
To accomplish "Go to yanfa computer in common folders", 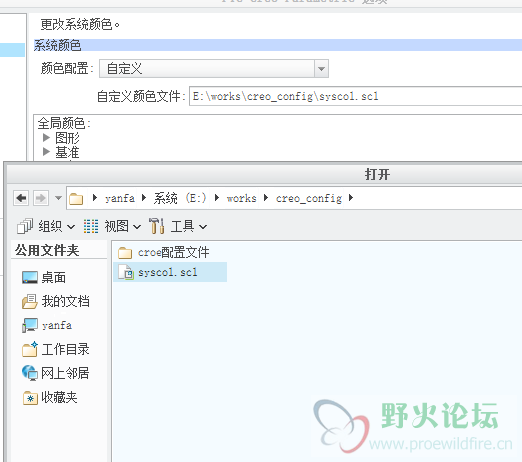I will point(47,325).
